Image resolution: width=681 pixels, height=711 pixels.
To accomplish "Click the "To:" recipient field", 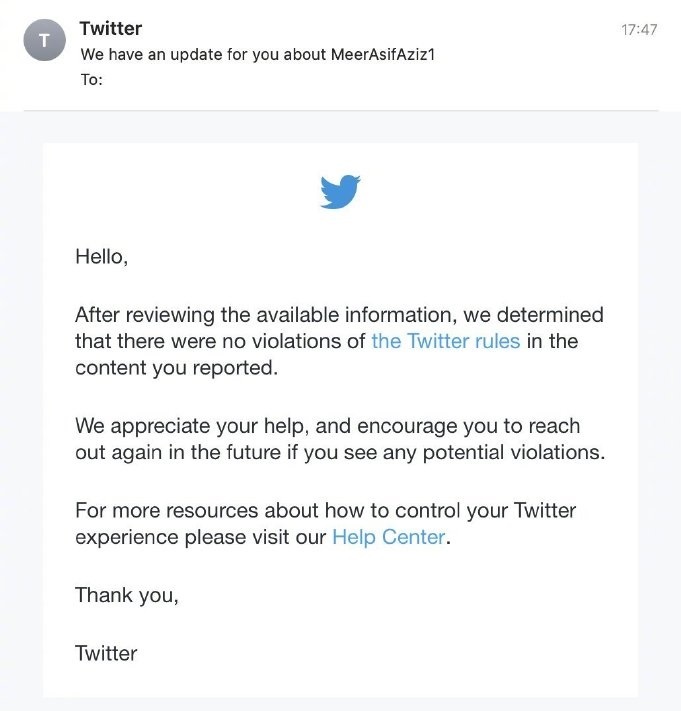I will coord(92,80).
